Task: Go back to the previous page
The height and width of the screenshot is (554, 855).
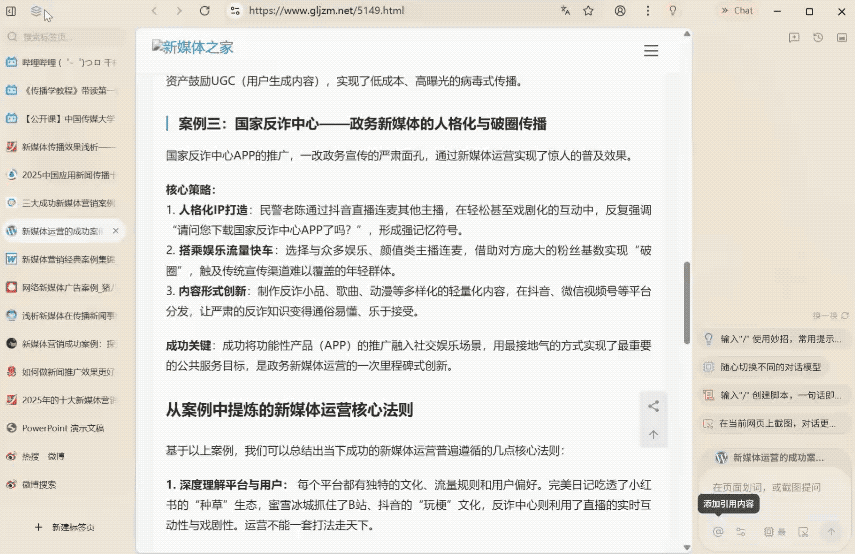Action: (x=154, y=11)
